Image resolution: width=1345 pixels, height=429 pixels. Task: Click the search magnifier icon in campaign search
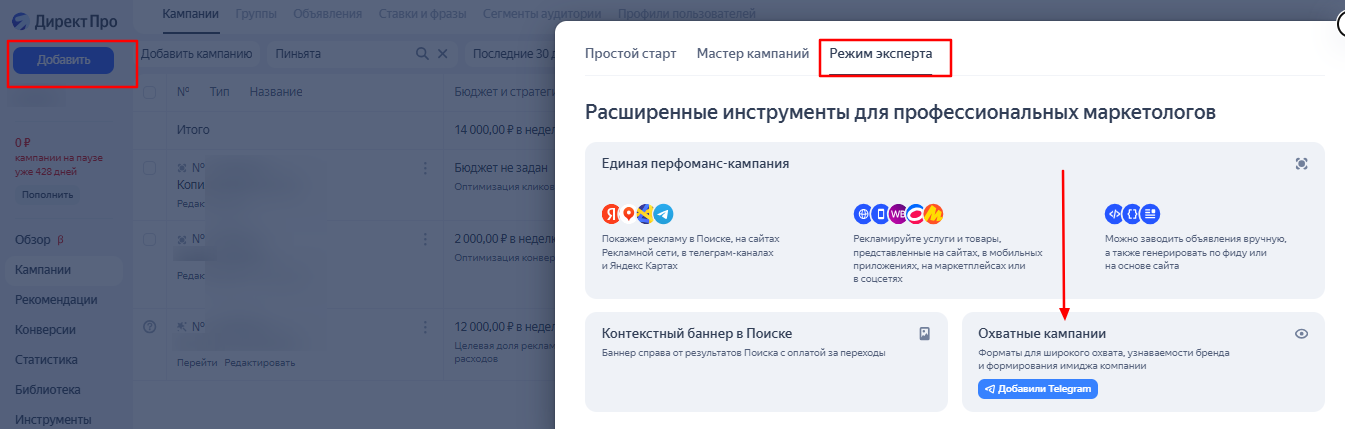click(422, 54)
